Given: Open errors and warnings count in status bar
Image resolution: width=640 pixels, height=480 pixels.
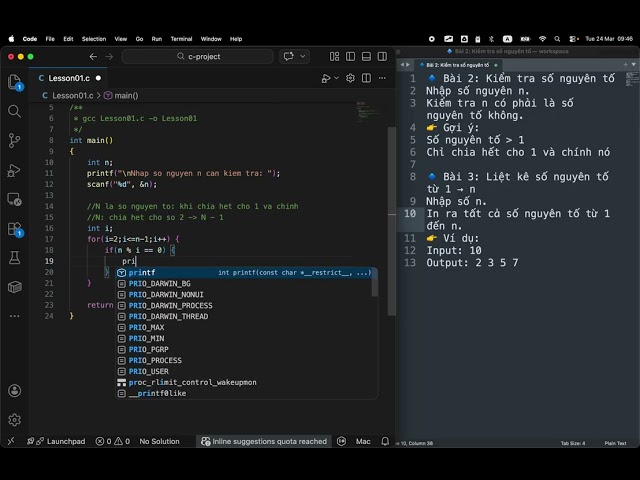Looking at the screenshot, I should (x=113, y=441).
